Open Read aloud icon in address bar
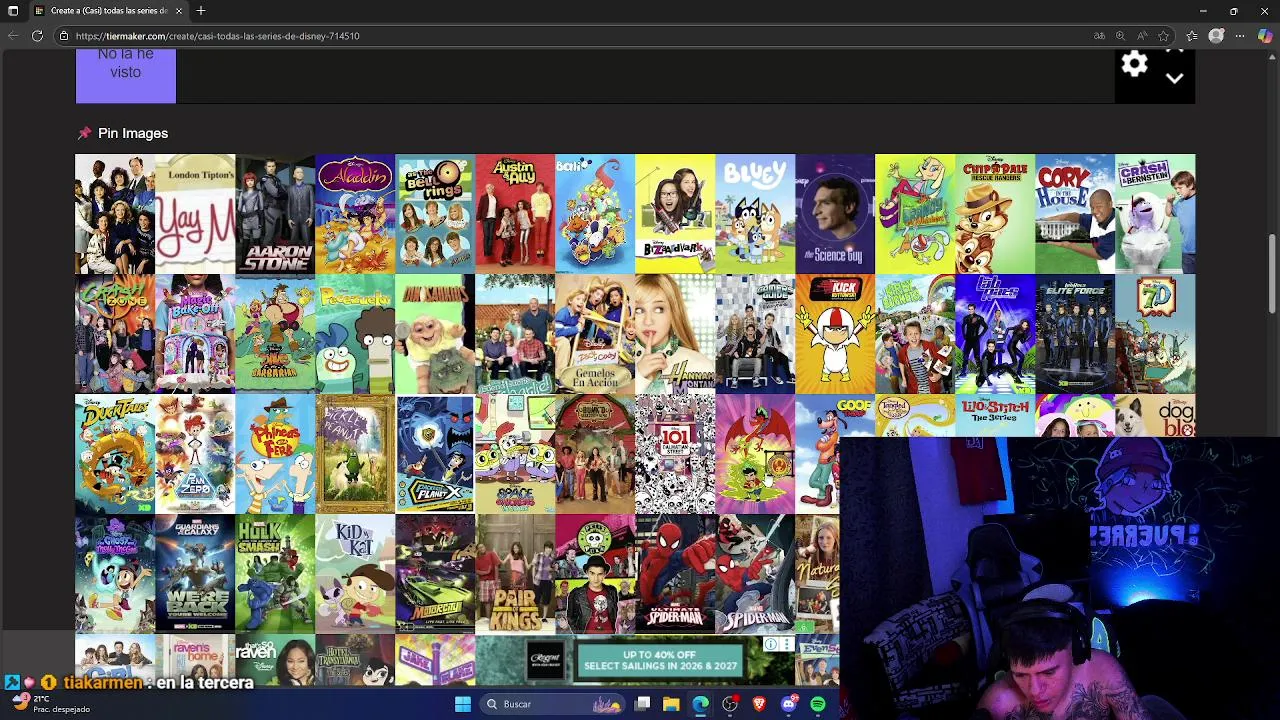Screen dimensions: 1280x720 [x=1142, y=36]
